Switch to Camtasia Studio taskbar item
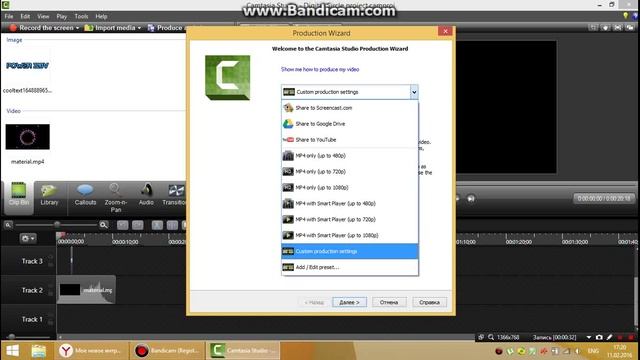The height and width of the screenshot is (360, 640). [x=243, y=351]
